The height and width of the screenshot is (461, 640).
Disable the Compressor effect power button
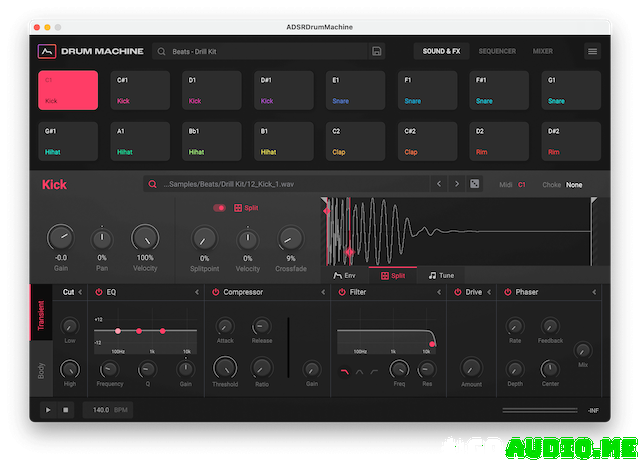coord(215,292)
